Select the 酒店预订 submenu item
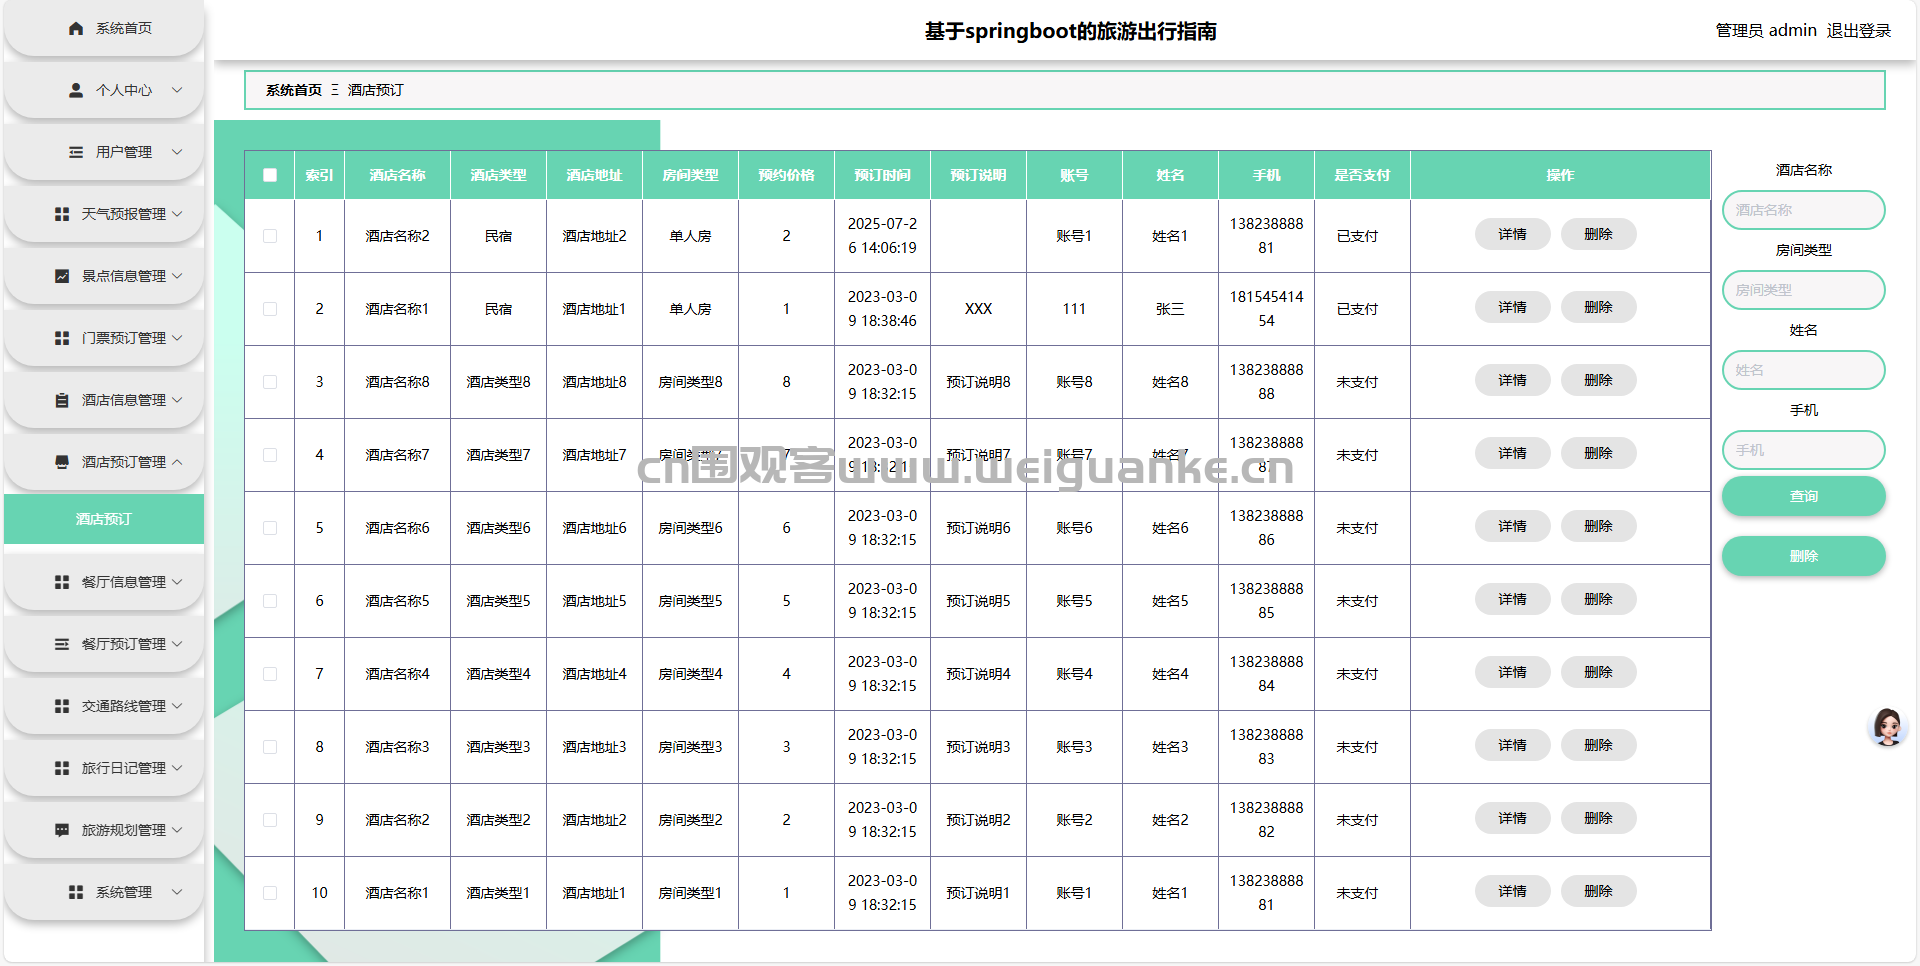Image resolution: width=1920 pixels, height=966 pixels. (104, 519)
